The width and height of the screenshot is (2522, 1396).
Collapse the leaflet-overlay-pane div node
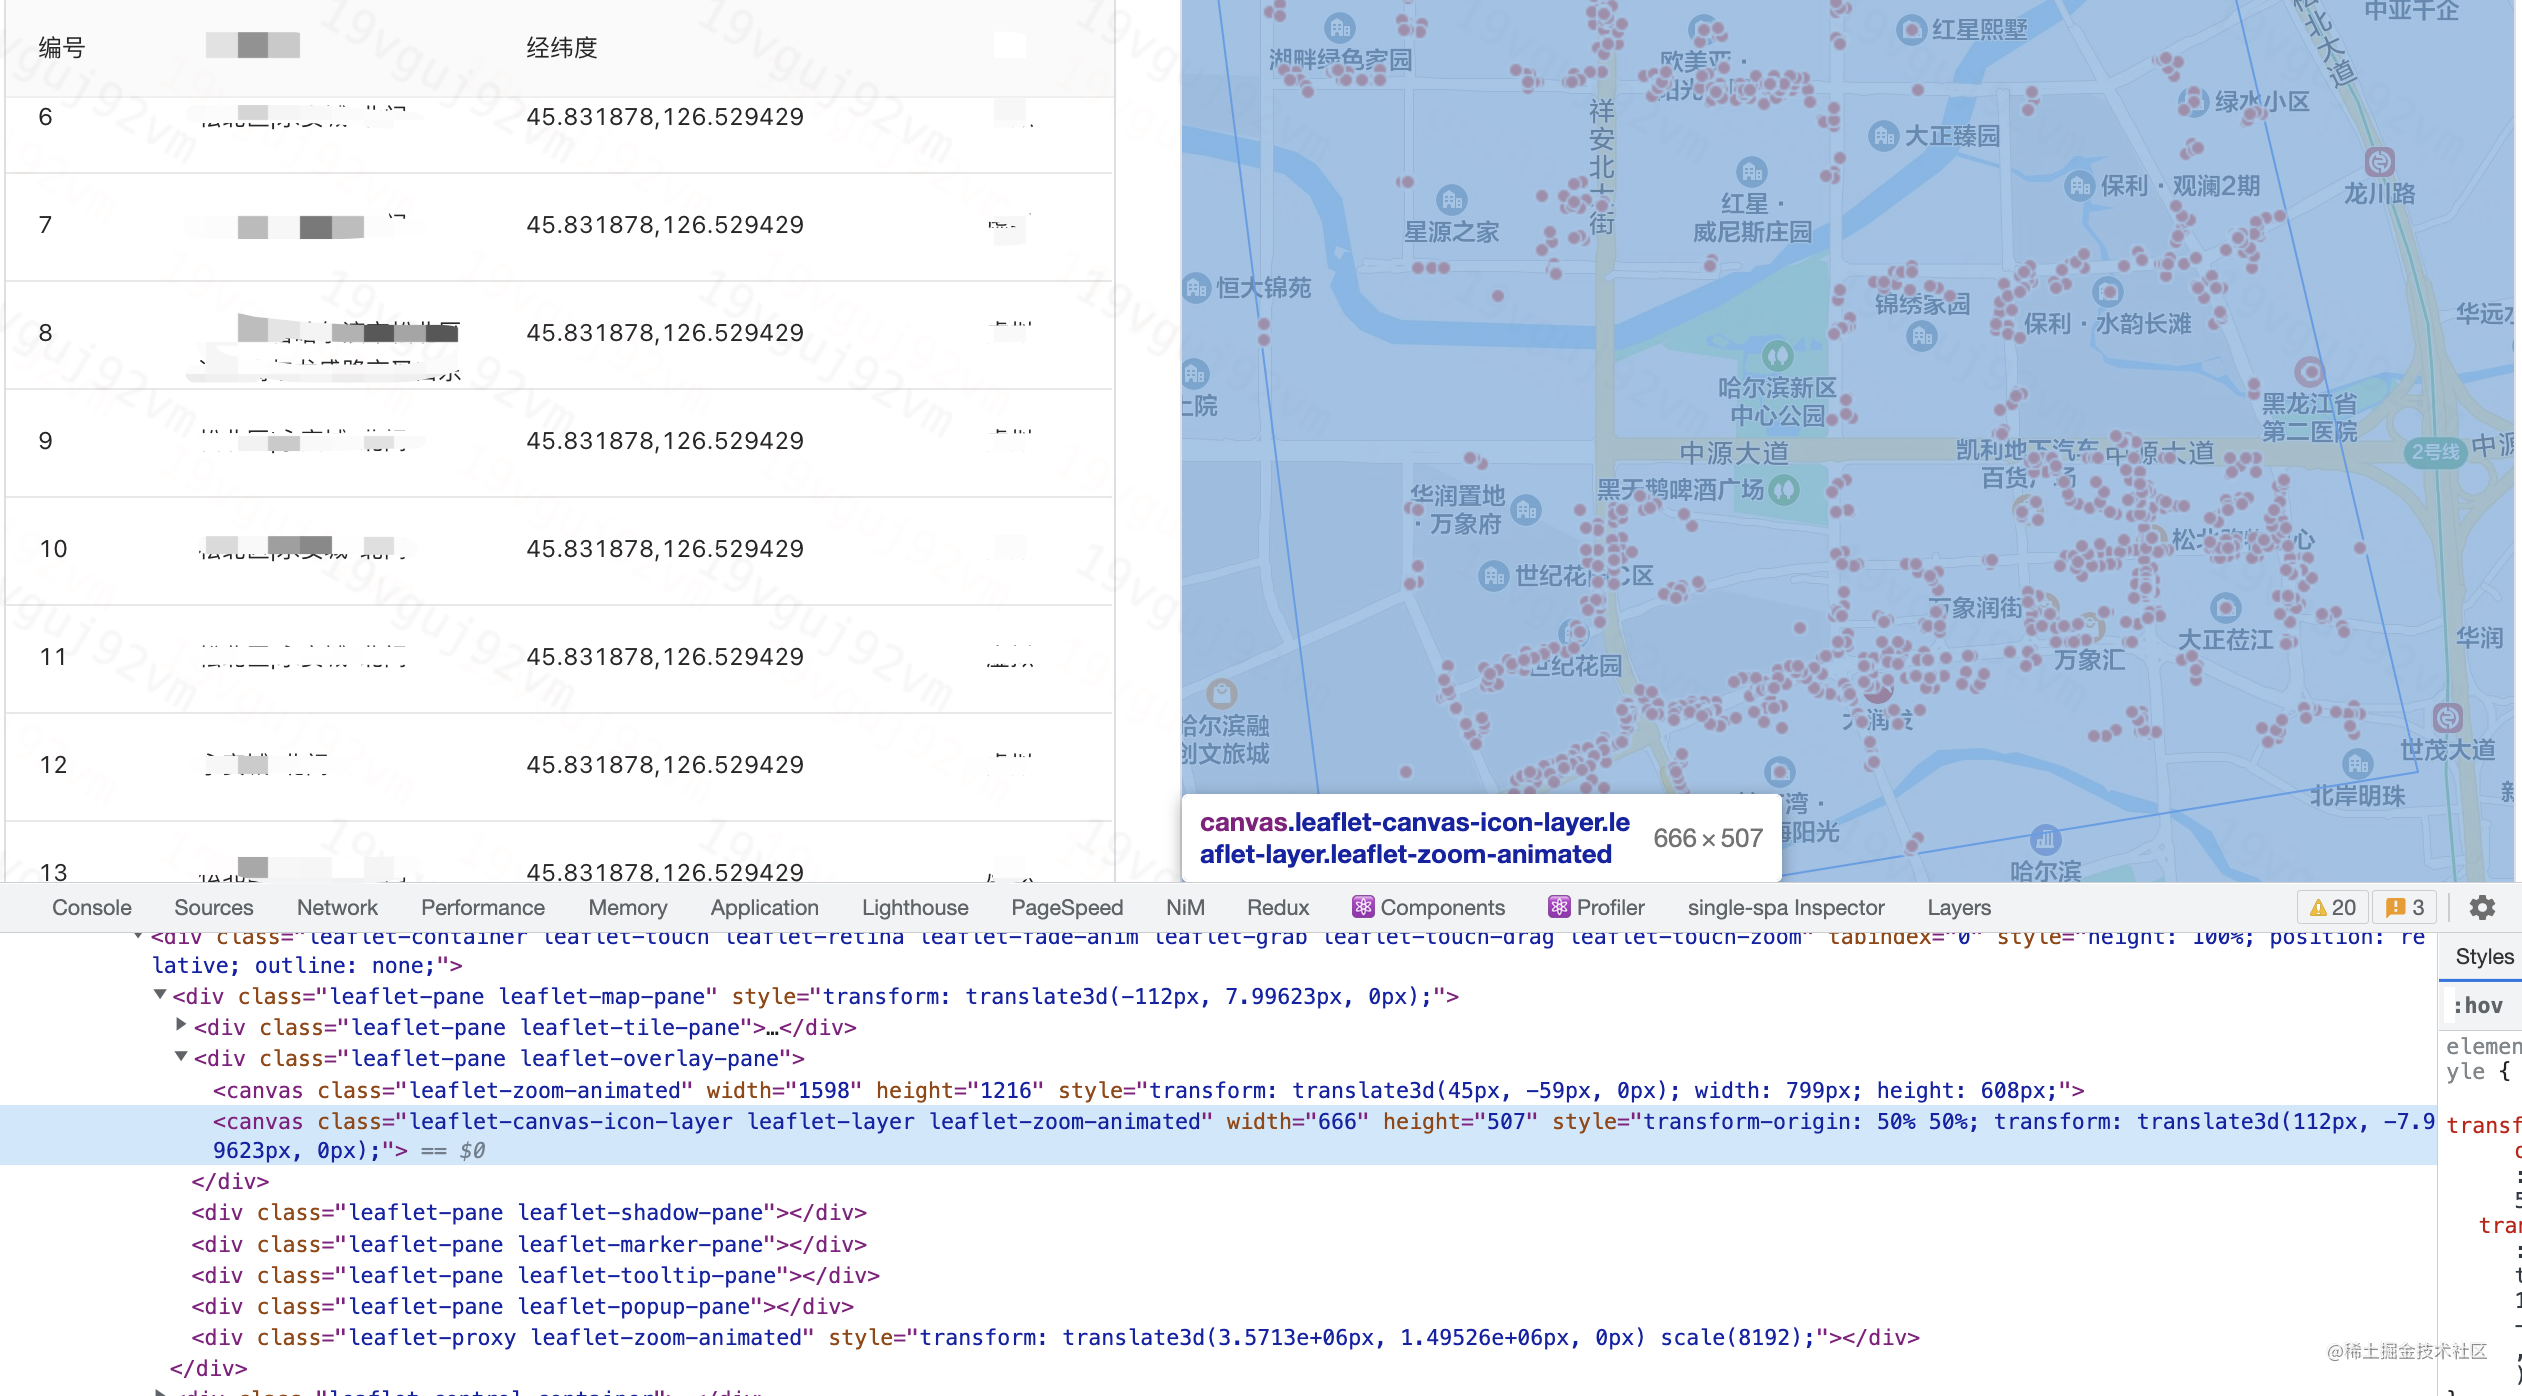pyautogui.click(x=181, y=1057)
